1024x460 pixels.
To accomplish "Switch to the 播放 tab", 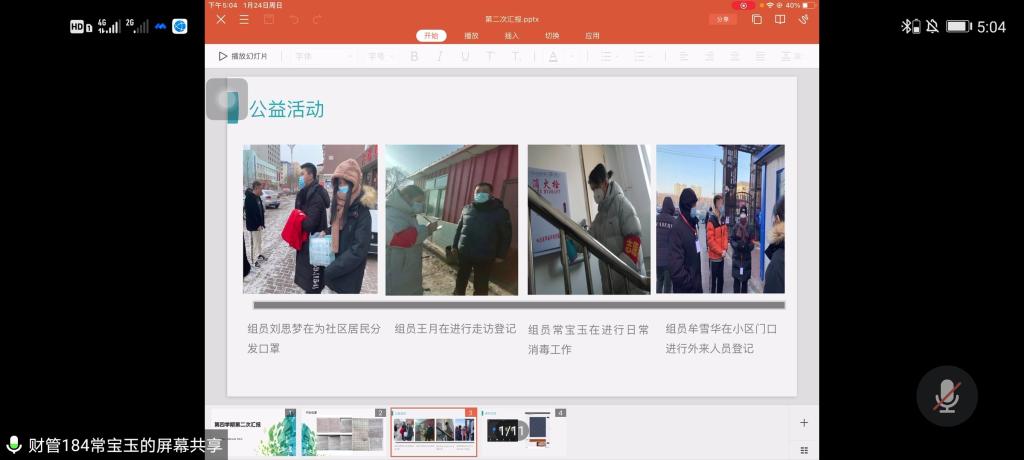I will point(472,36).
